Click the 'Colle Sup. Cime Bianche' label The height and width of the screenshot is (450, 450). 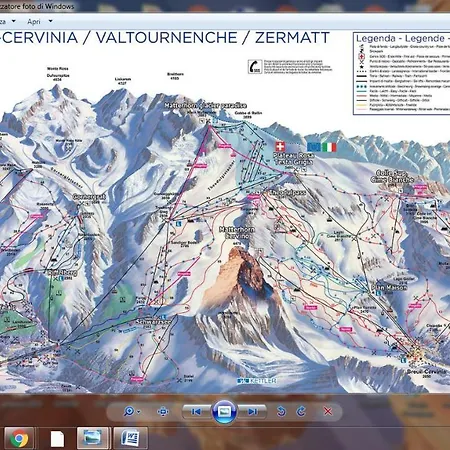click(x=392, y=176)
